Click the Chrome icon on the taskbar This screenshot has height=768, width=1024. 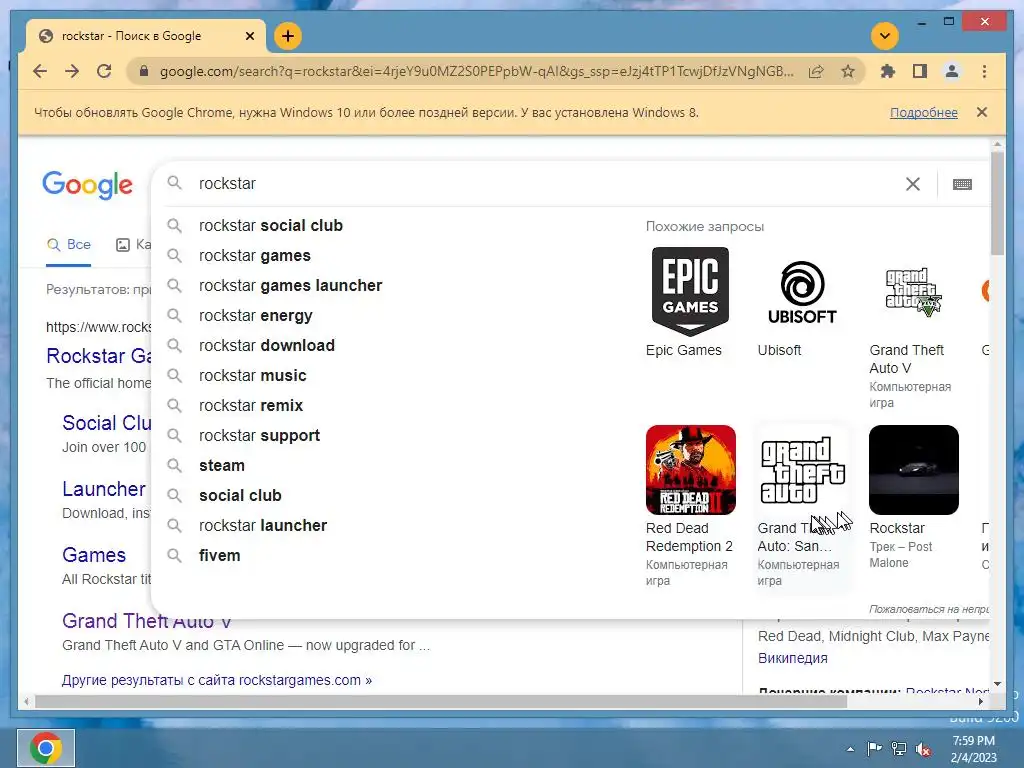click(46, 748)
